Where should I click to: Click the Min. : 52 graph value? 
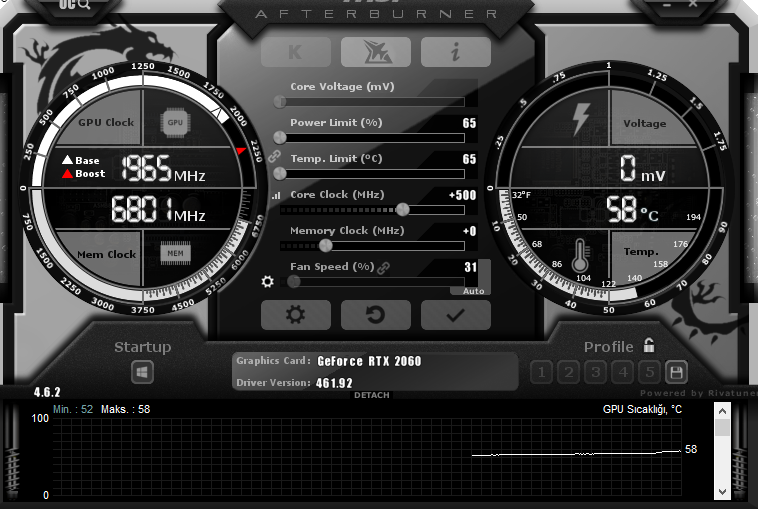73,409
